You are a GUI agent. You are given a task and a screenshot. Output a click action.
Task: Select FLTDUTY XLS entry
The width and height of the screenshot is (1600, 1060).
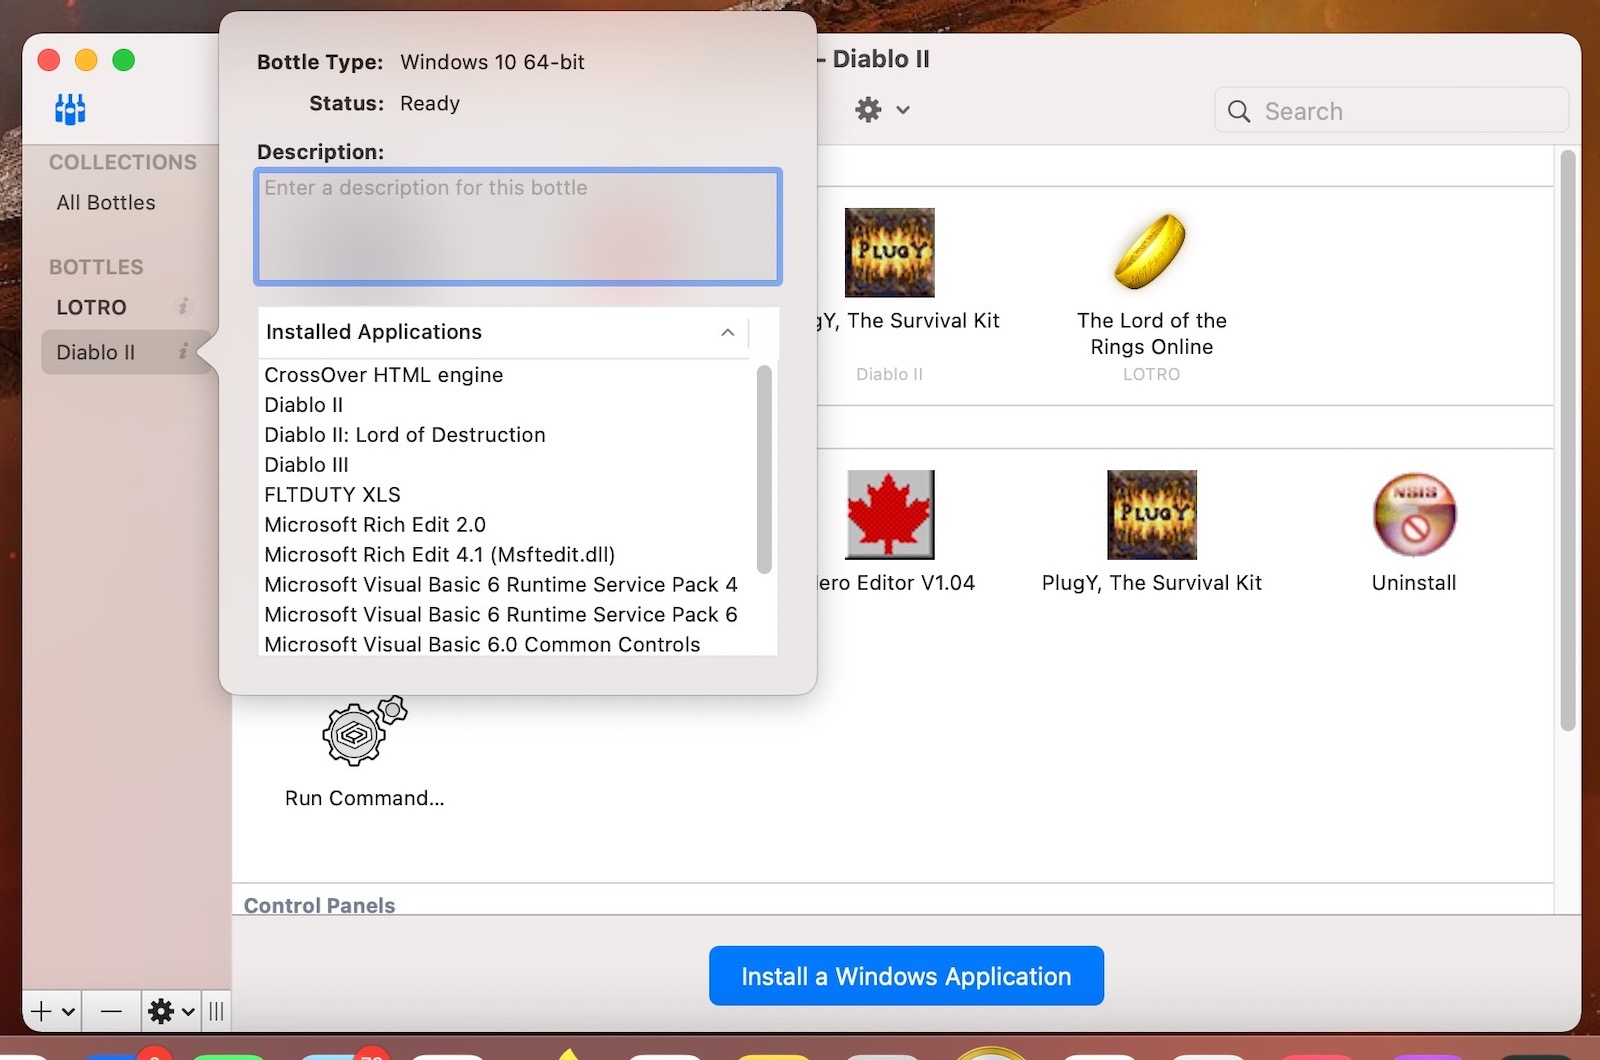[x=332, y=495]
